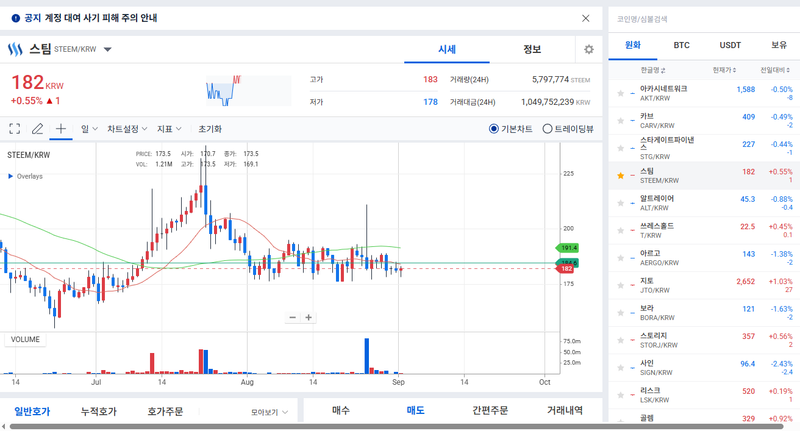The height and width of the screenshot is (431, 800).
Task: Click the red 182 price label
Action: [566, 269]
